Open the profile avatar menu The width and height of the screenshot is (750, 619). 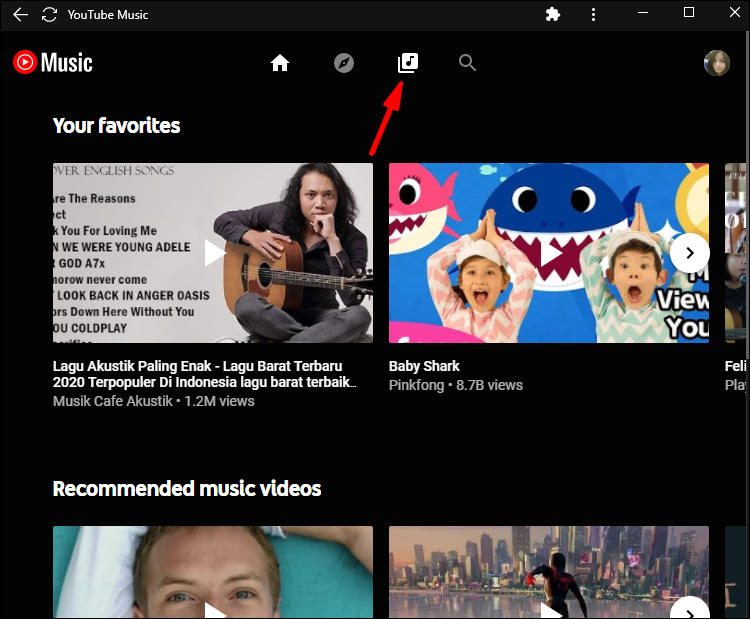[x=717, y=63]
